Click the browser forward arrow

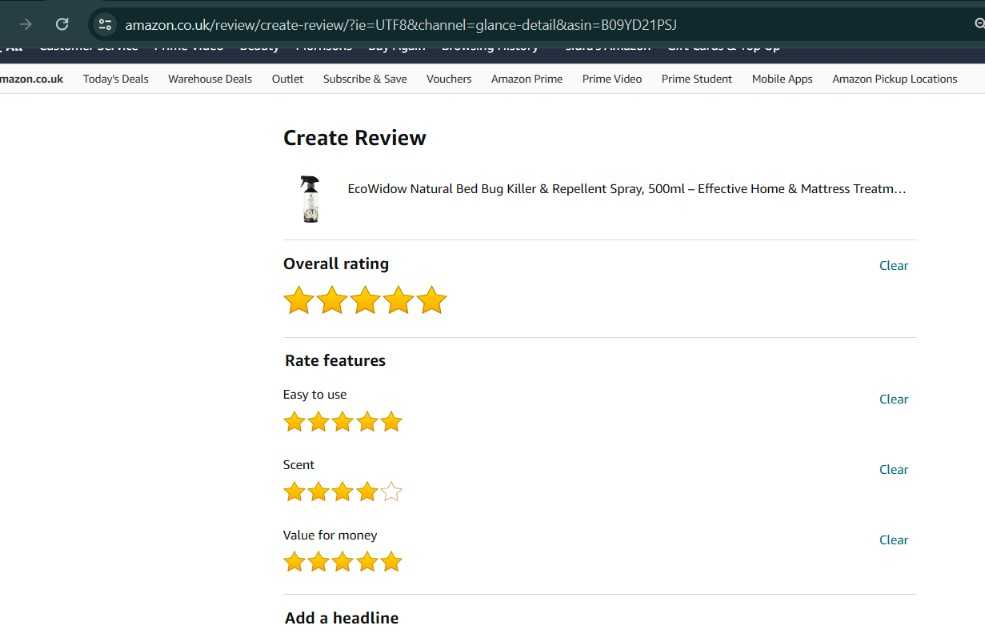[25, 24]
